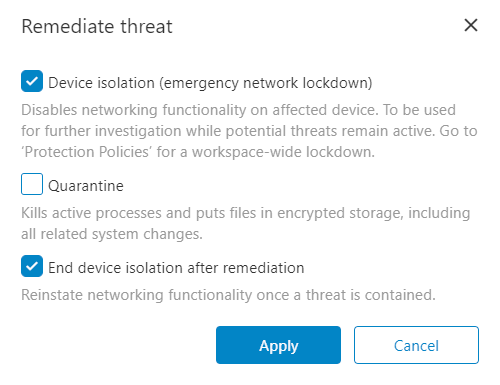Click the white checkmark beside Device isolation
The width and height of the screenshot is (500, 385).
click(32, 81)
